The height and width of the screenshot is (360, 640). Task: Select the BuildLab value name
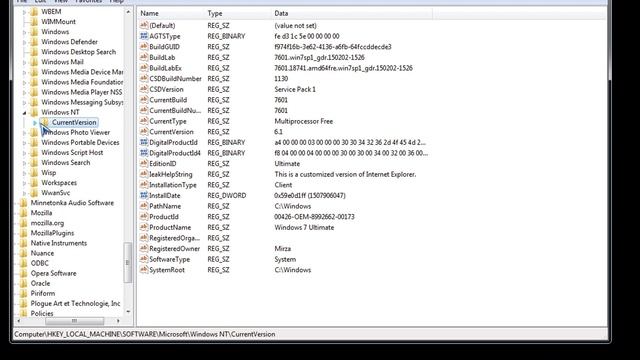(x=162, y=58)
